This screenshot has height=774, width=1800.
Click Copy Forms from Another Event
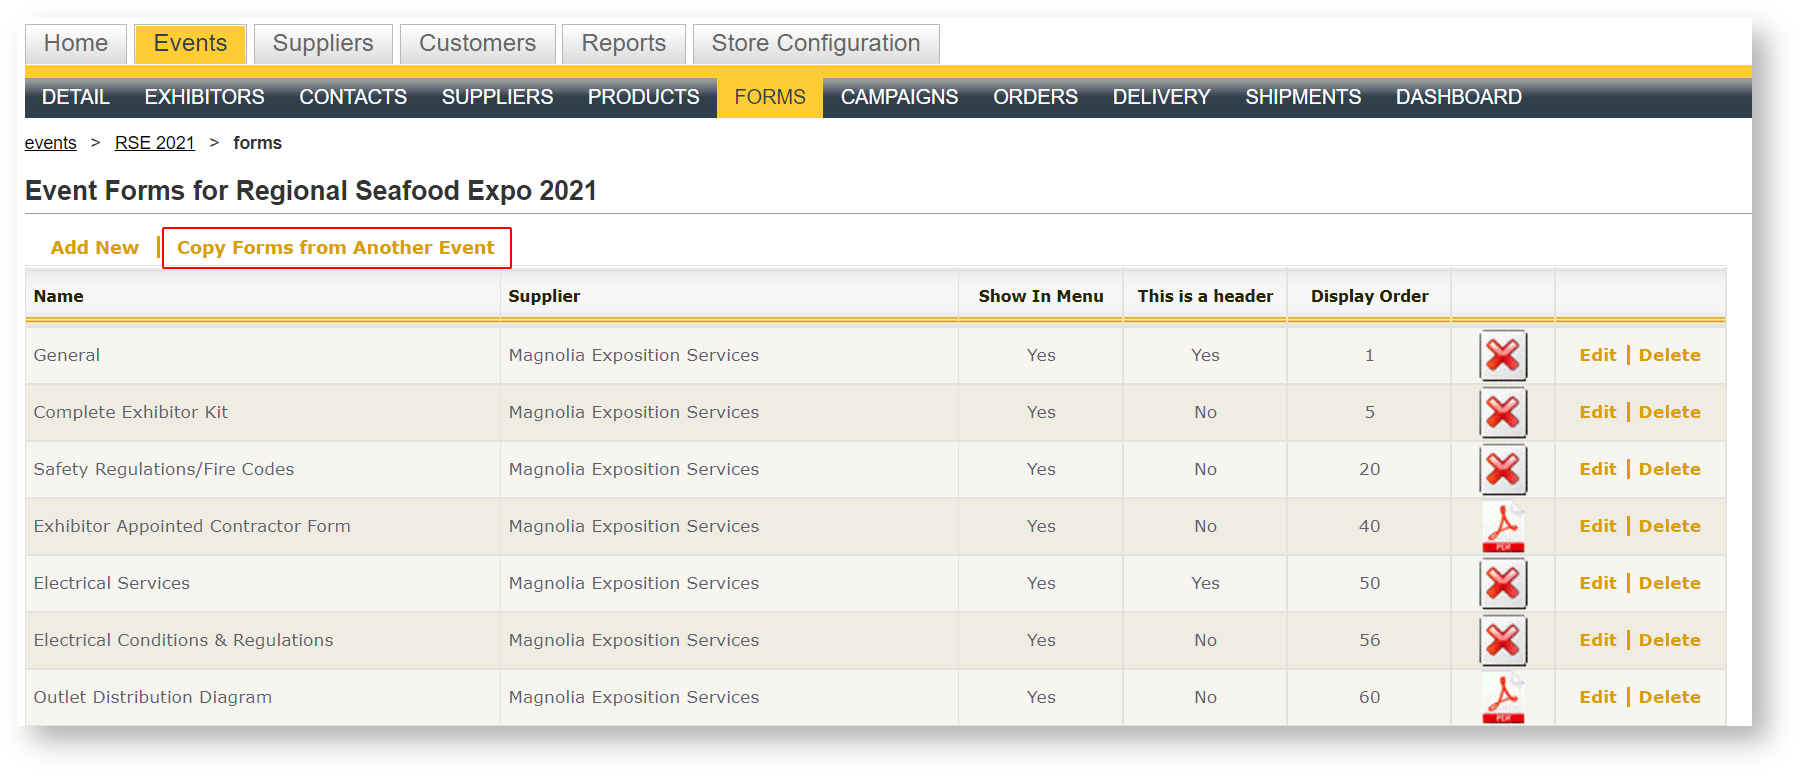[x=336, y=248]
